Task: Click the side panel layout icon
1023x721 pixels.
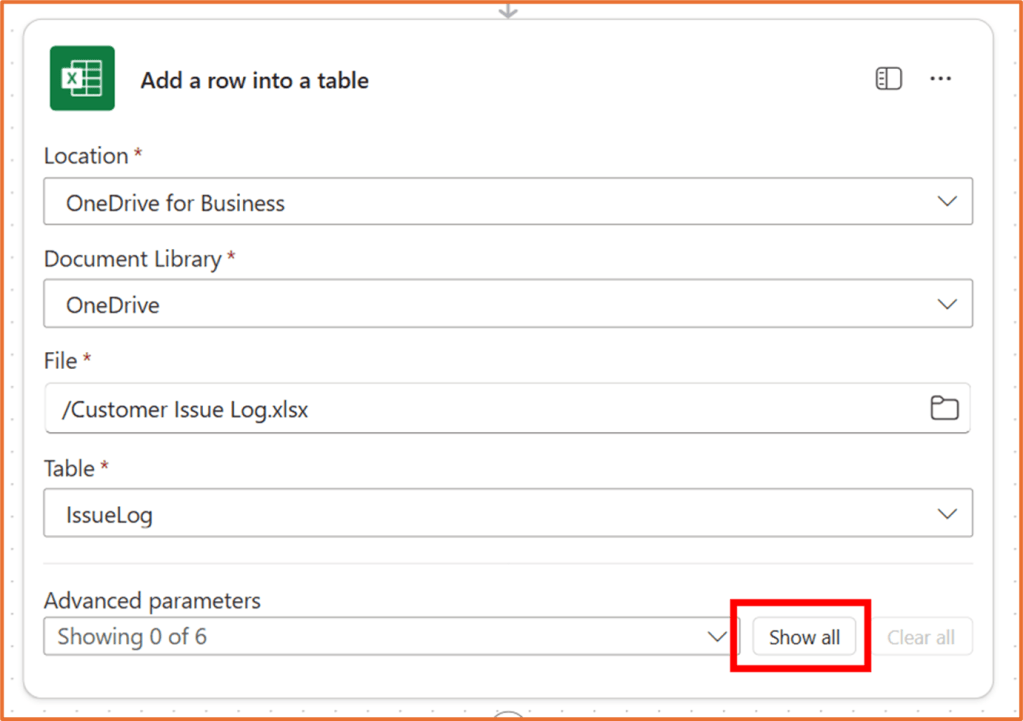Action: (888, 78)
